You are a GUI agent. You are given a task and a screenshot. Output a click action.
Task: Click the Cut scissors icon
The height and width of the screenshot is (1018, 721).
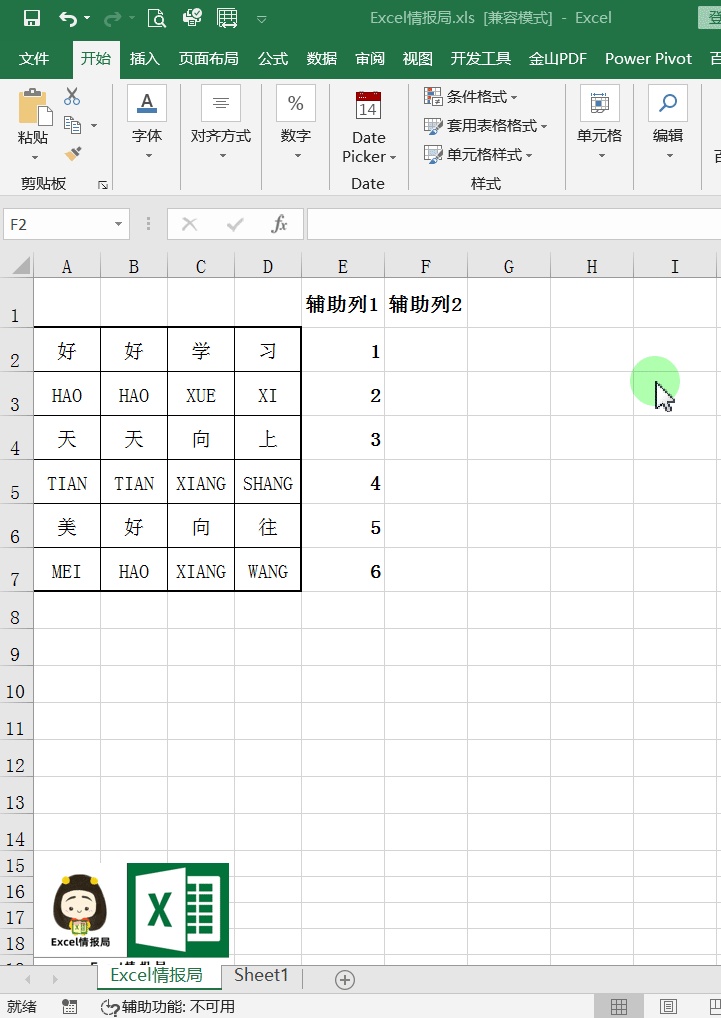(x=72, y=96)
